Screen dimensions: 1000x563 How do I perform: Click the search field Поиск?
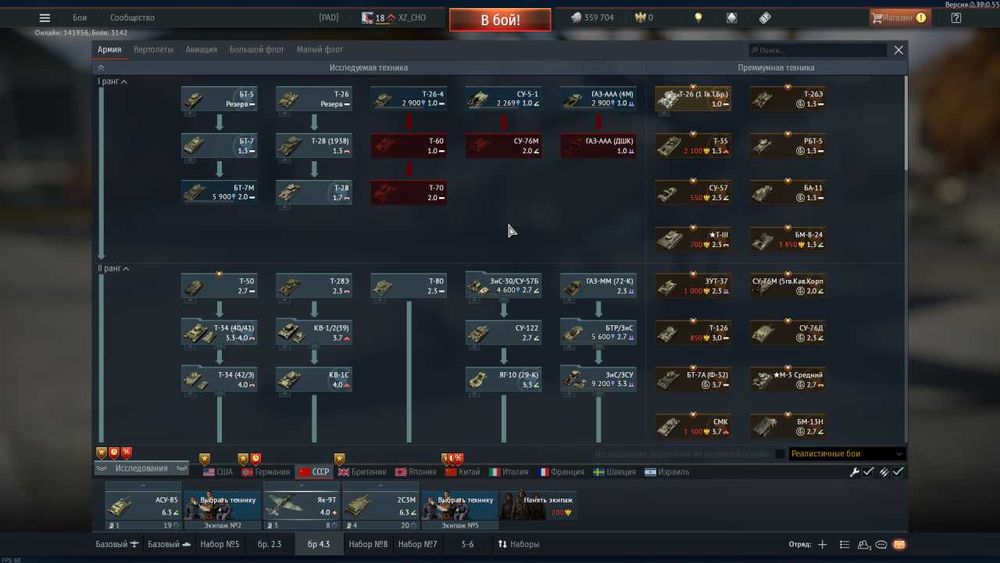click(818, 50)
